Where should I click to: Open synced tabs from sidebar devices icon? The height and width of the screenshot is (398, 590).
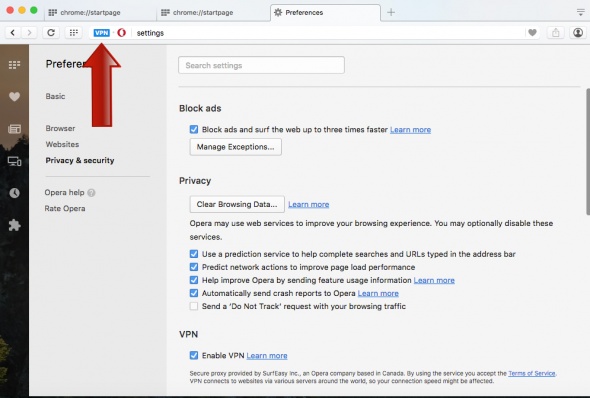(x=14, y=161)
